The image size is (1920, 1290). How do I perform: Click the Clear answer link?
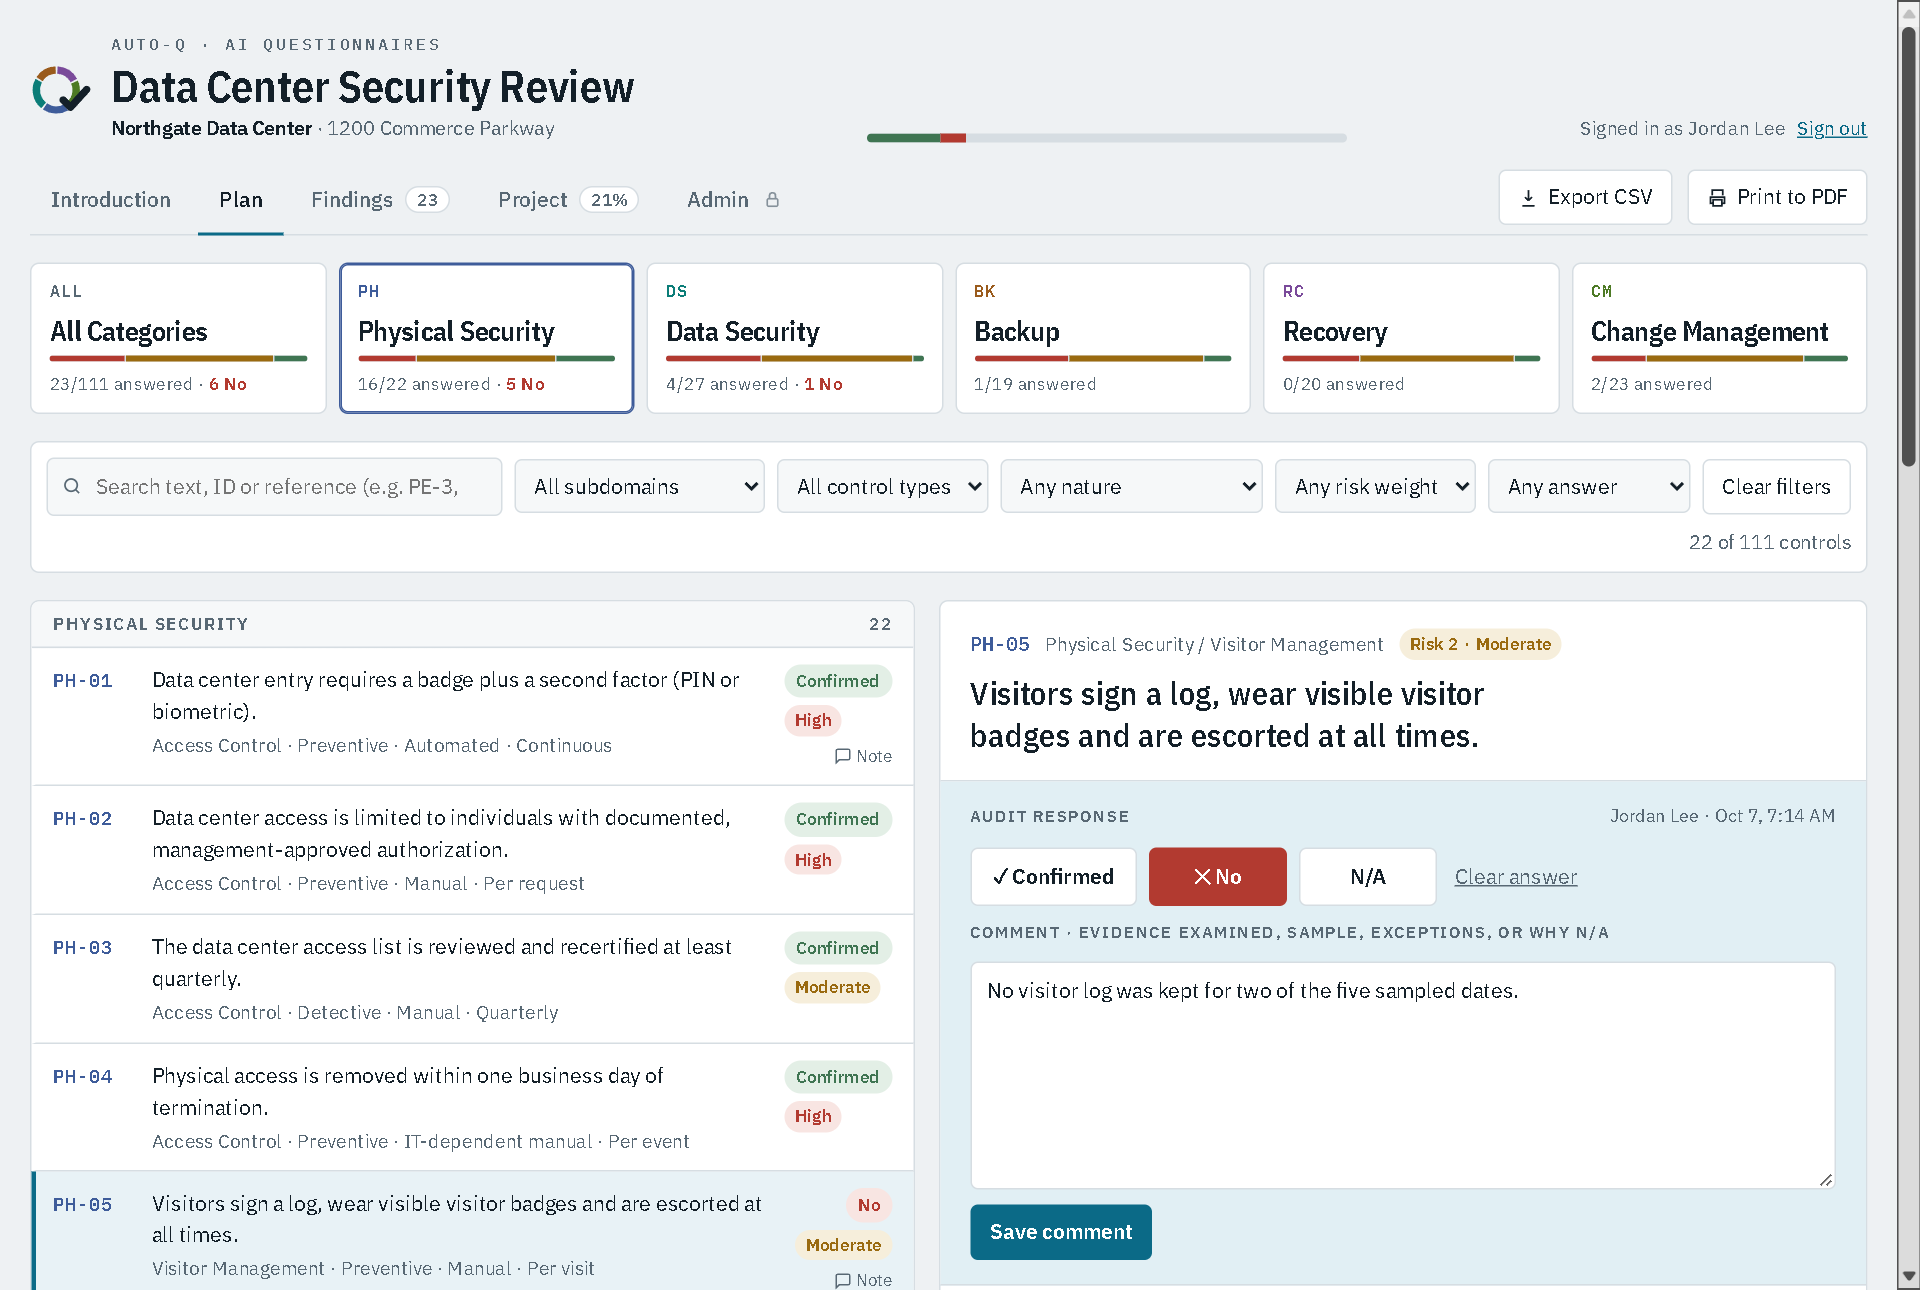[1515, 877]
